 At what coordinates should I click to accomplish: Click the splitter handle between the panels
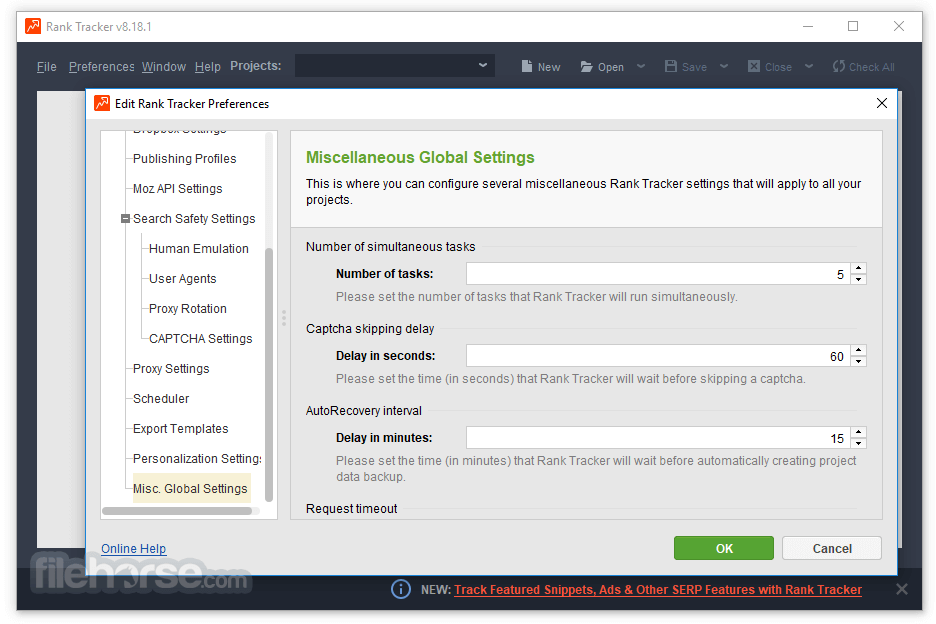point(284,317)
